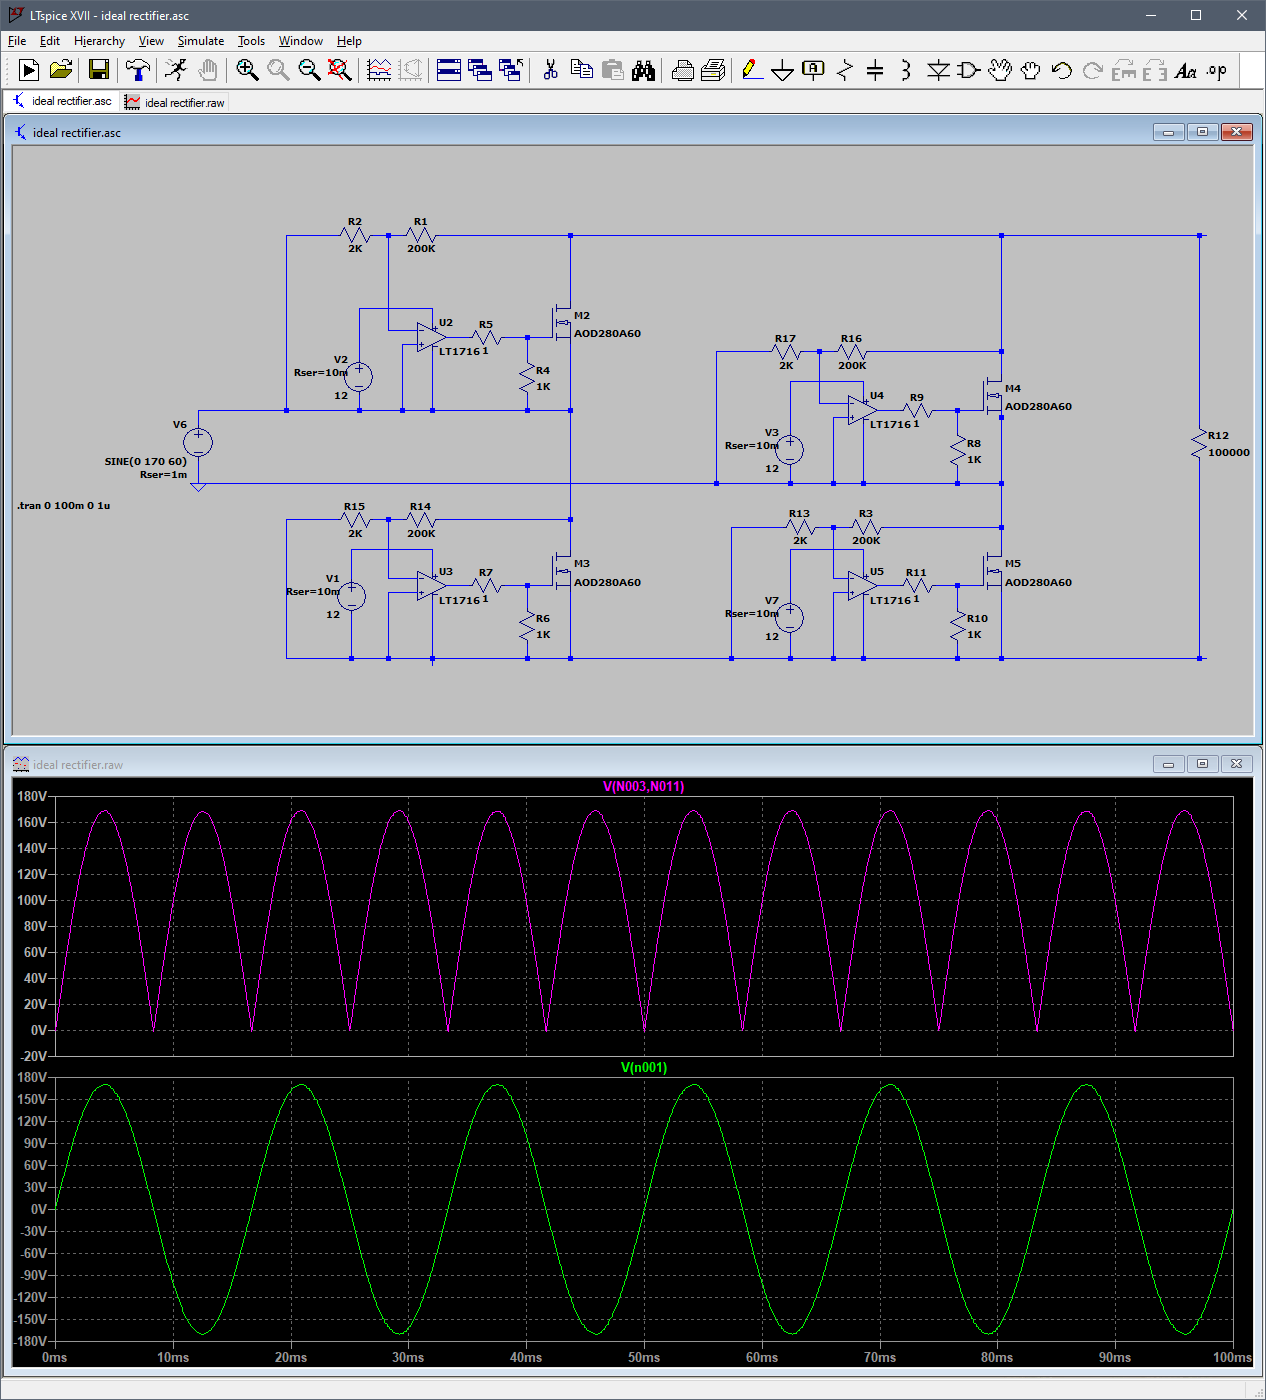Image resolution: width=1266 pixels, height=1400 pixels.
Task: Select the Cut scissors tool
Action: (550, 70)
